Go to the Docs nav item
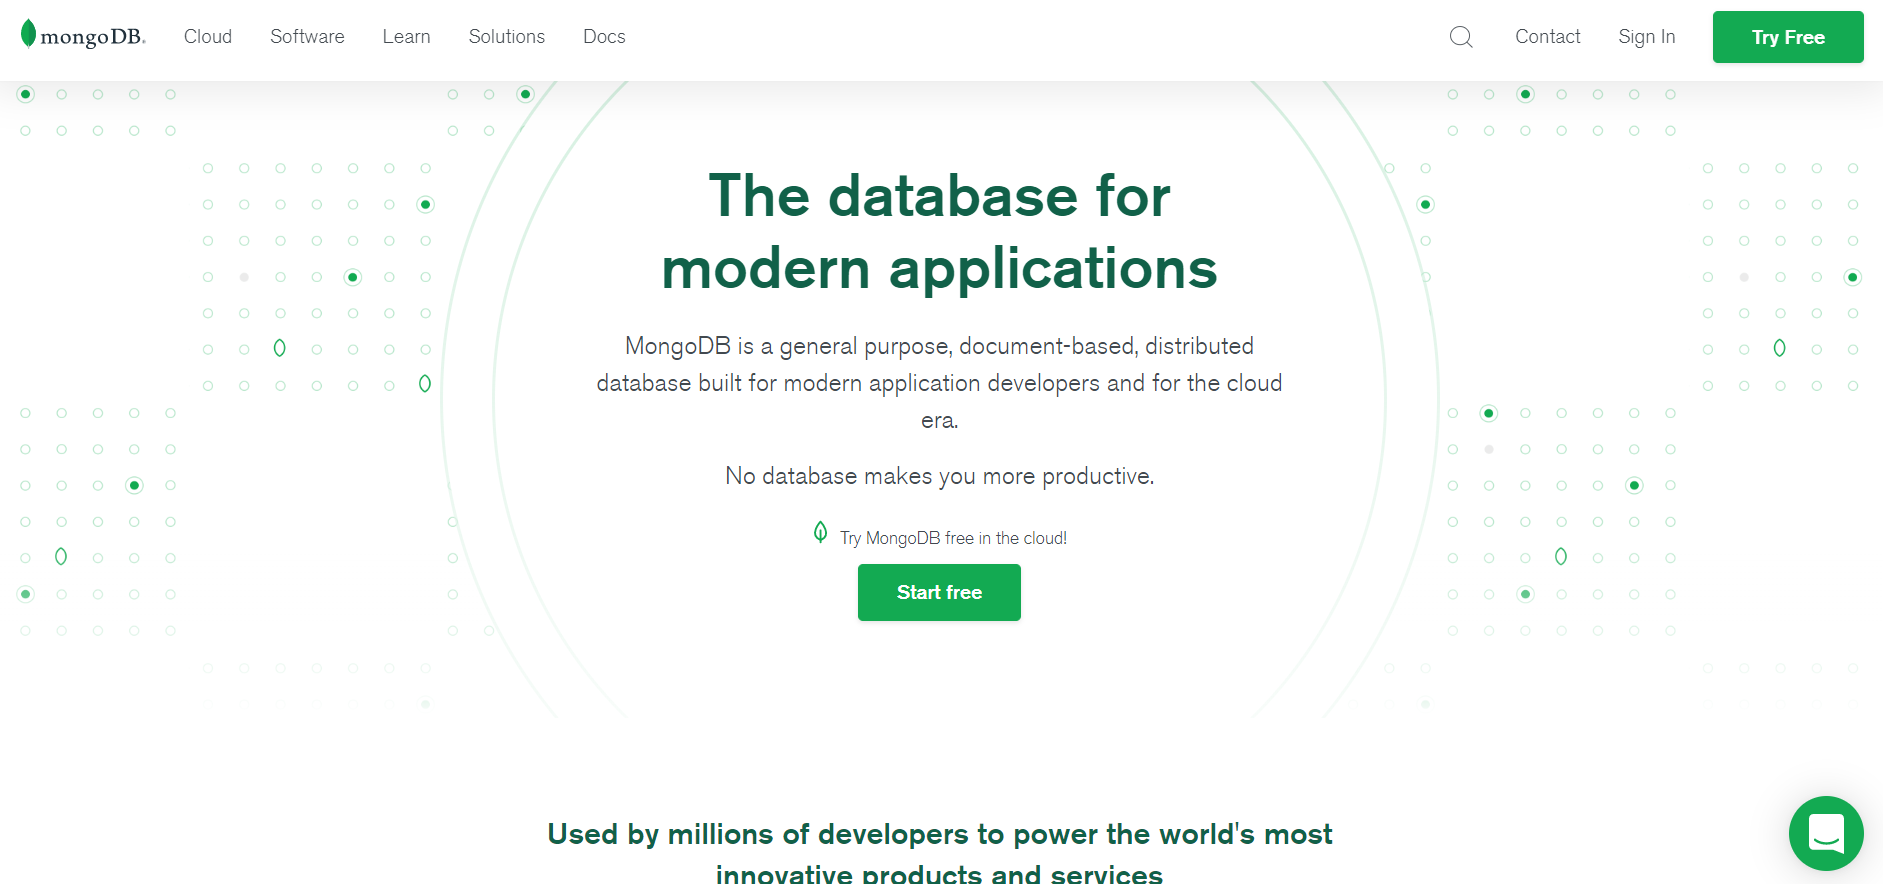The image size is (1883, 884). pyautogui.click(x=604, y=37)
